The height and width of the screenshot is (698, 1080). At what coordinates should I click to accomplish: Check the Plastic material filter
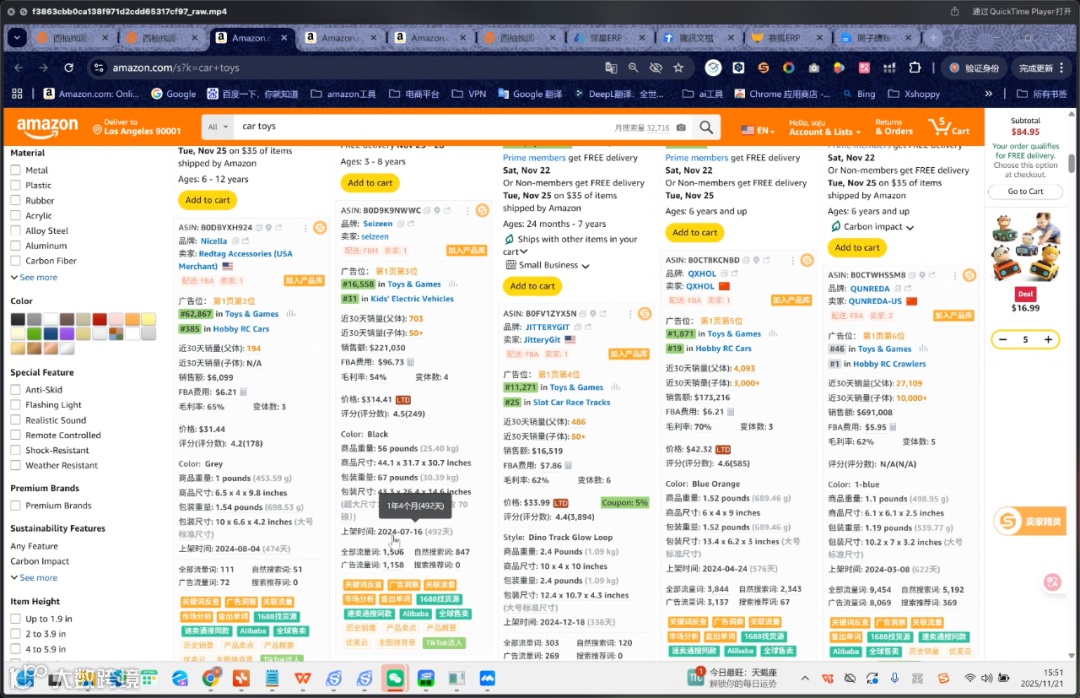[x=15, y=185]
